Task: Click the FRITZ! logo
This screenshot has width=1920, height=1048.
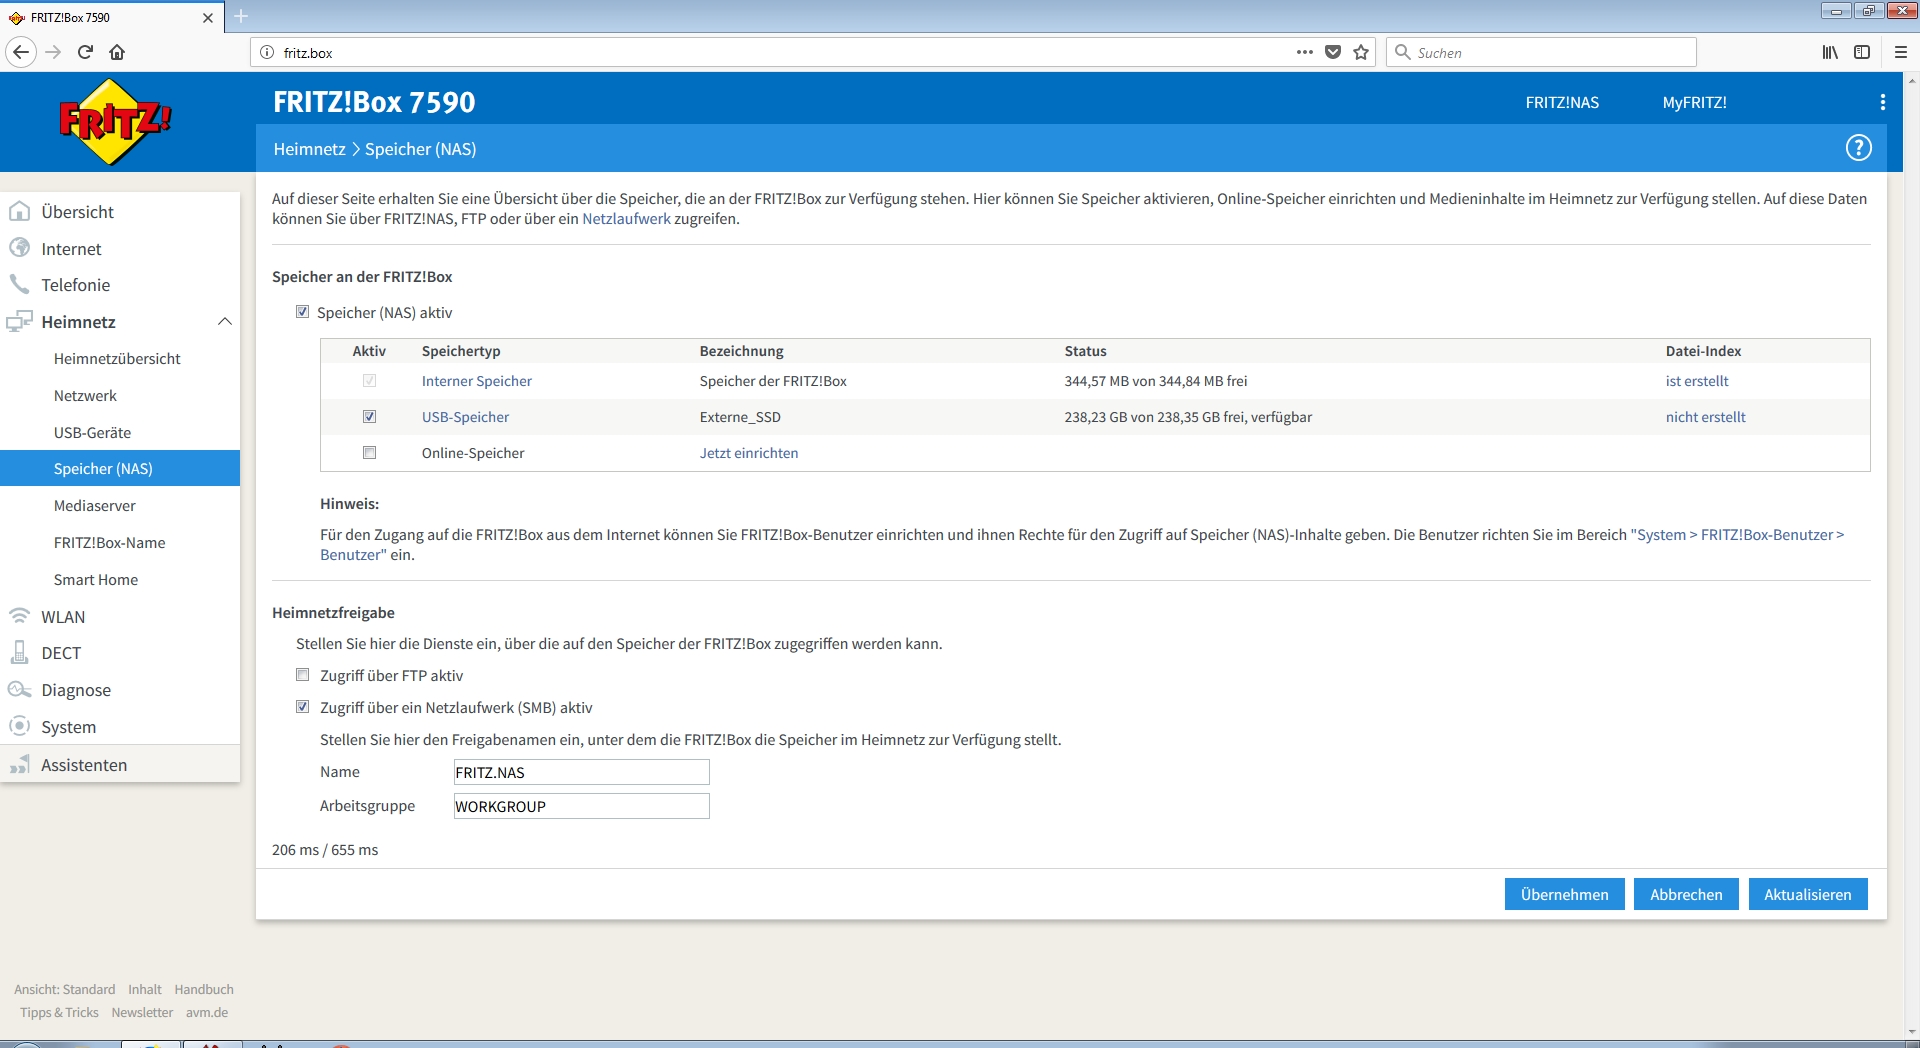Action: coord(116,122)
